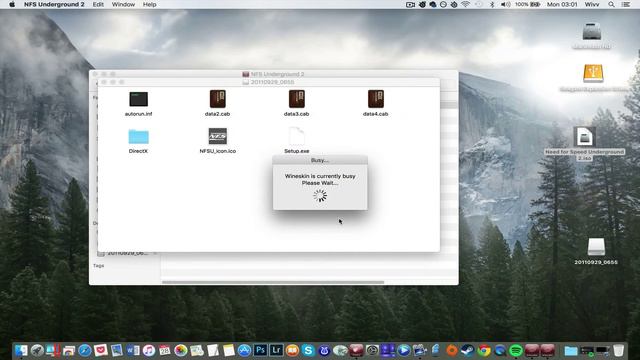This screenshot has height=360, width=640.
Task: Click the Mon 03:01 clock
Action: coord(562,4)
